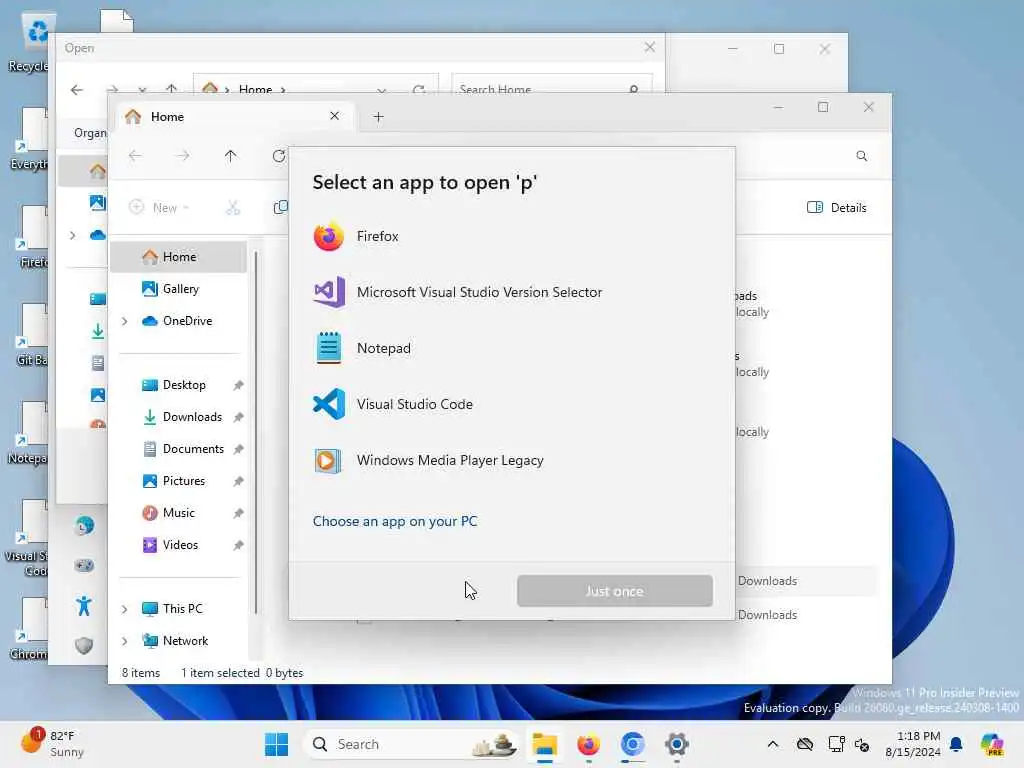The image size is (1024, 768).
Task: Open the New dropdown menu
Action: point(159,208)
